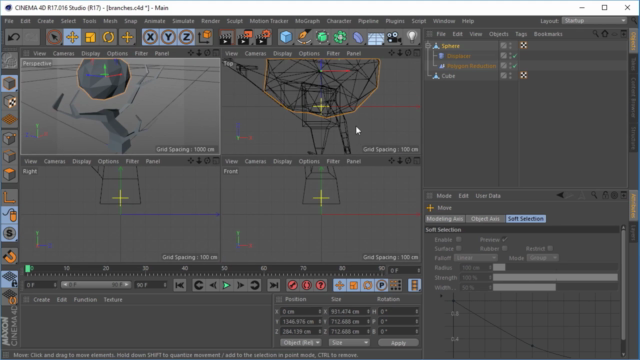
Task: Enable Axis mode in left sidebar
Action: tap(9, 198)
